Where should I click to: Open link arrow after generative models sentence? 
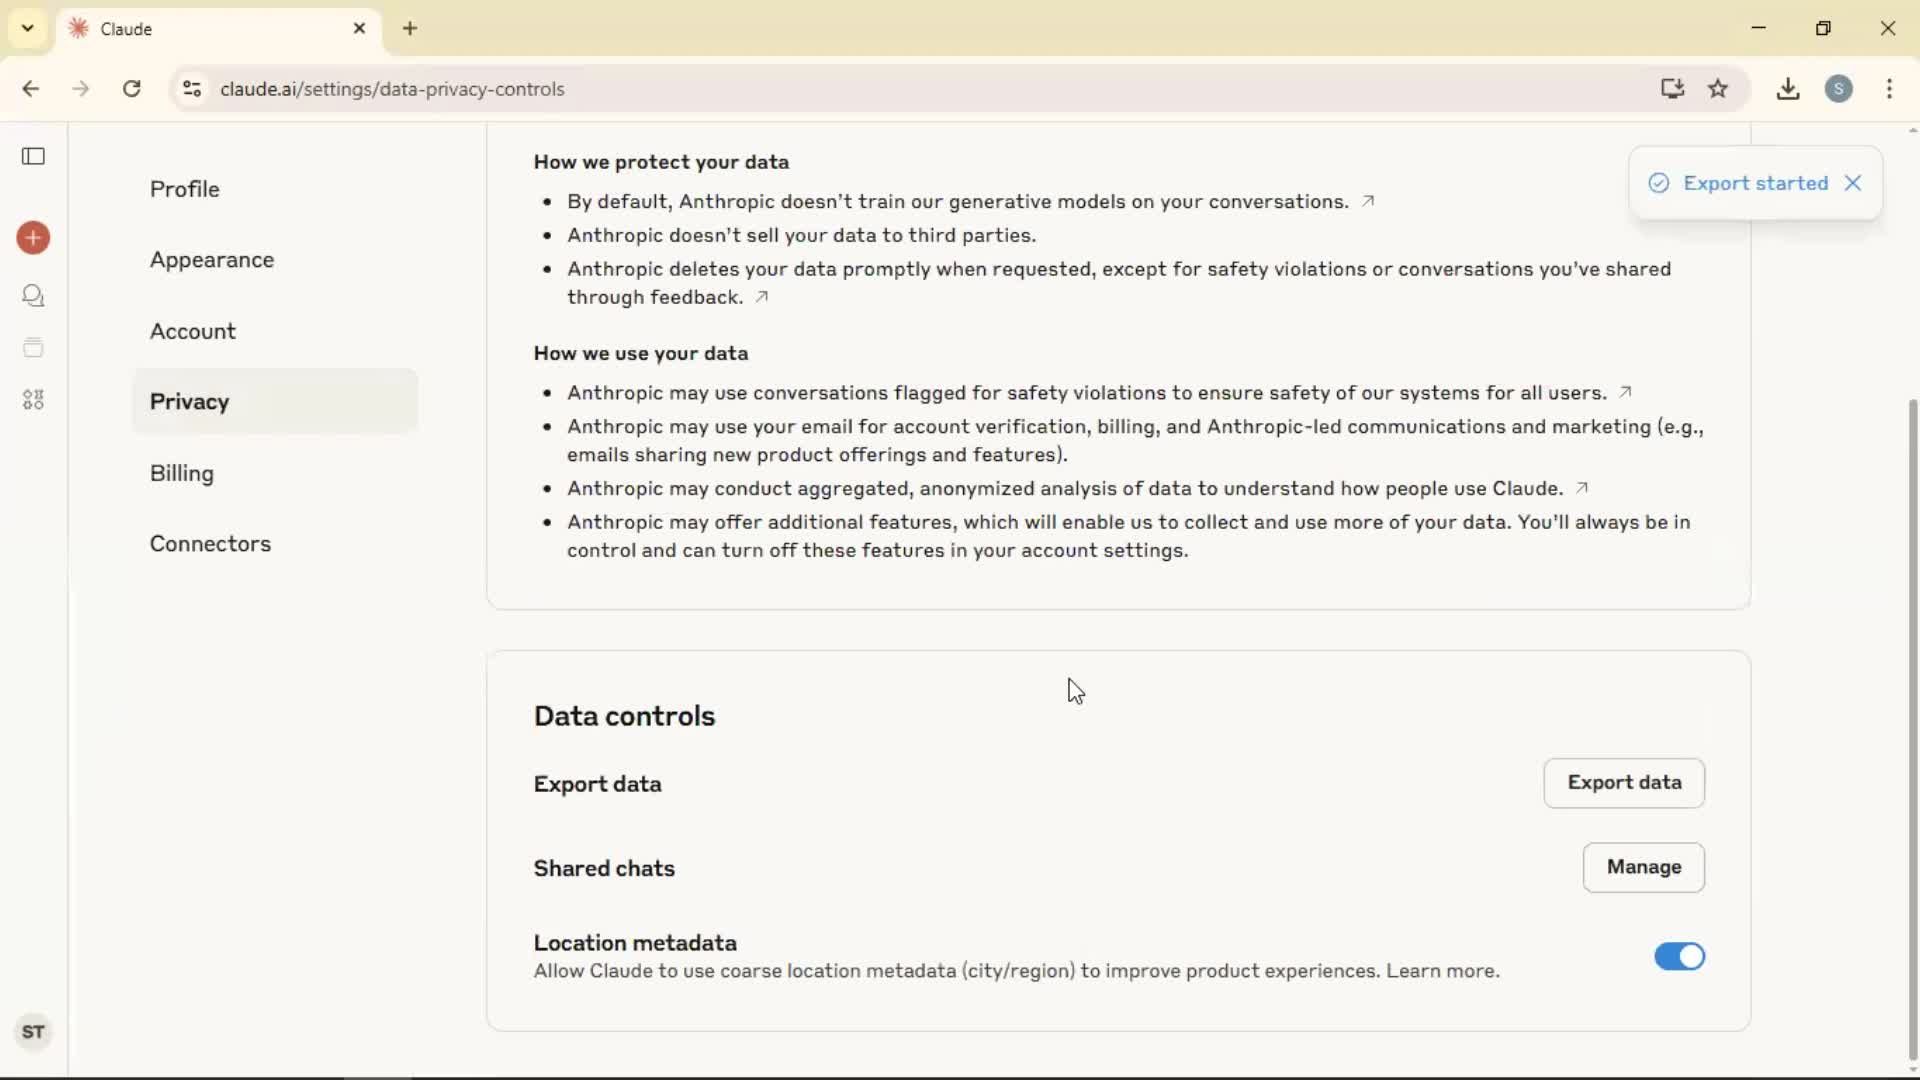point(1368,201)
